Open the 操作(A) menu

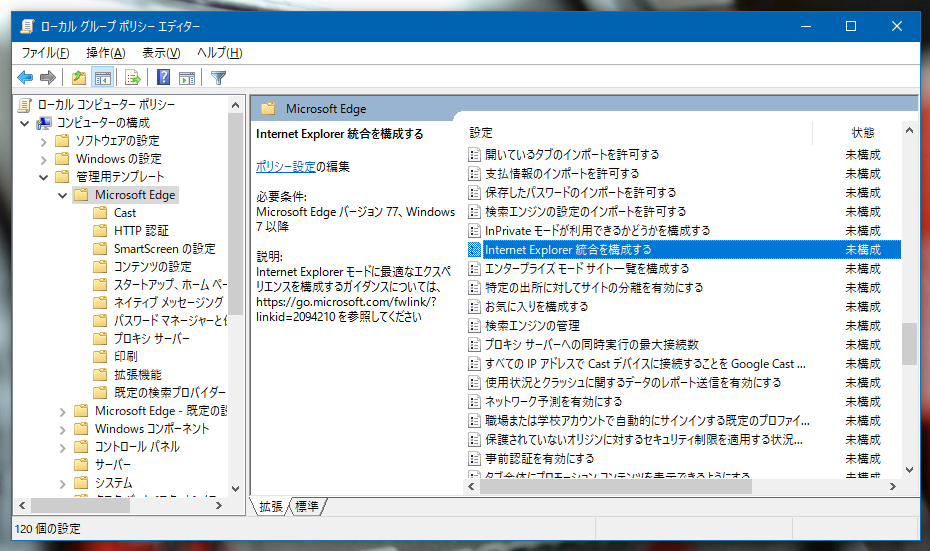[106, 53]
